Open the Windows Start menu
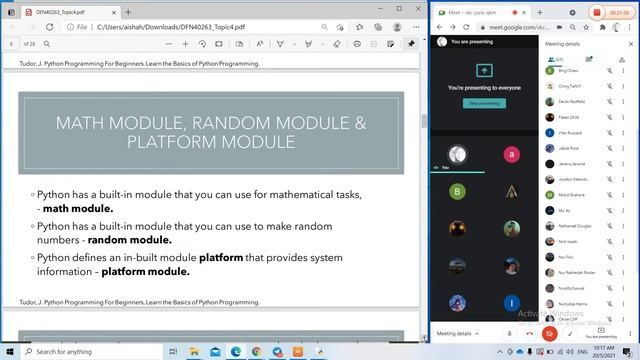Viewport: 640px width, 360px height. (x=10, y=351)
